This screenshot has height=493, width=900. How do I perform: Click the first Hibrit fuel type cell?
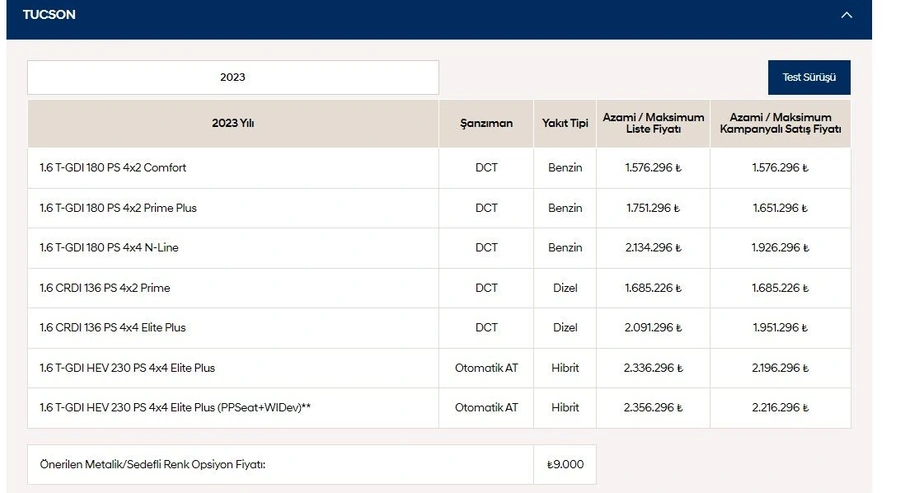click(x=565, y=368)
